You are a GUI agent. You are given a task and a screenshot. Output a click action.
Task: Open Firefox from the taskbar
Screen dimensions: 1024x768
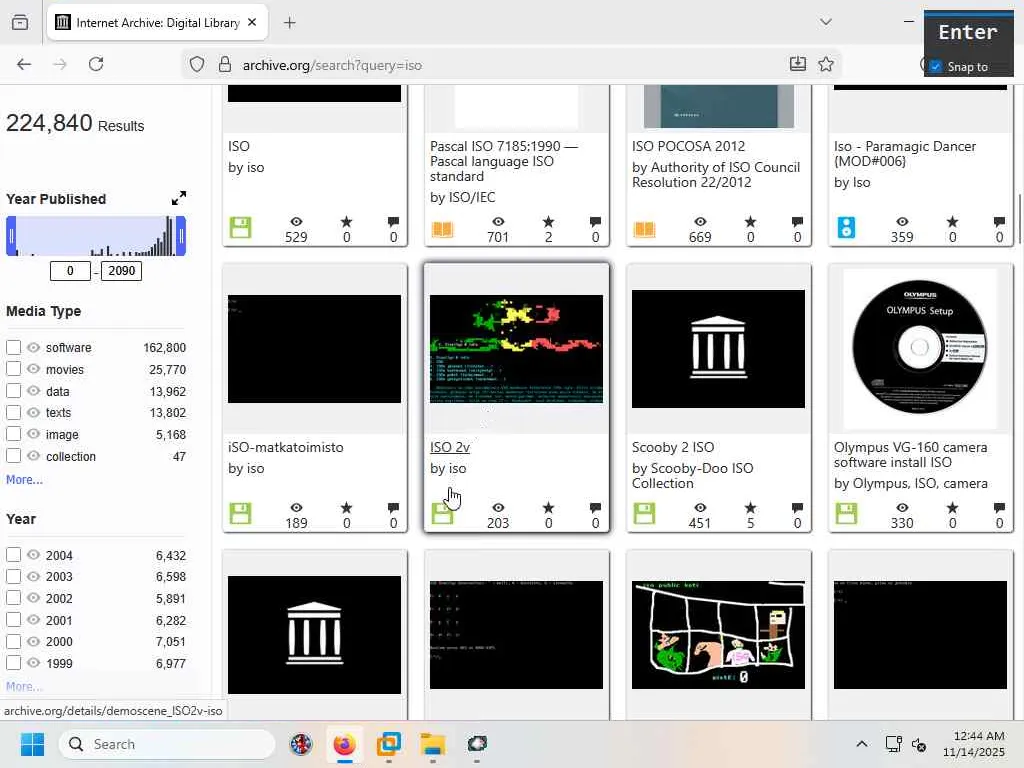point(344,744)
